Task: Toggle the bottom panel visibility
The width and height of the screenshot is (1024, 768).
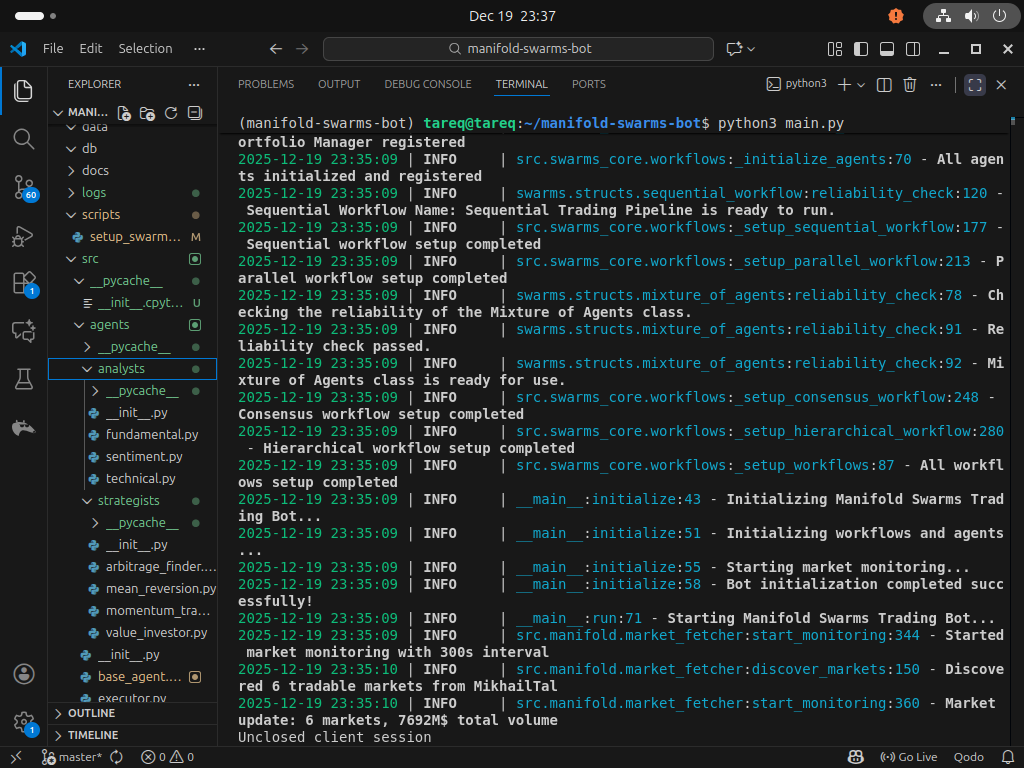Action: 887,49
